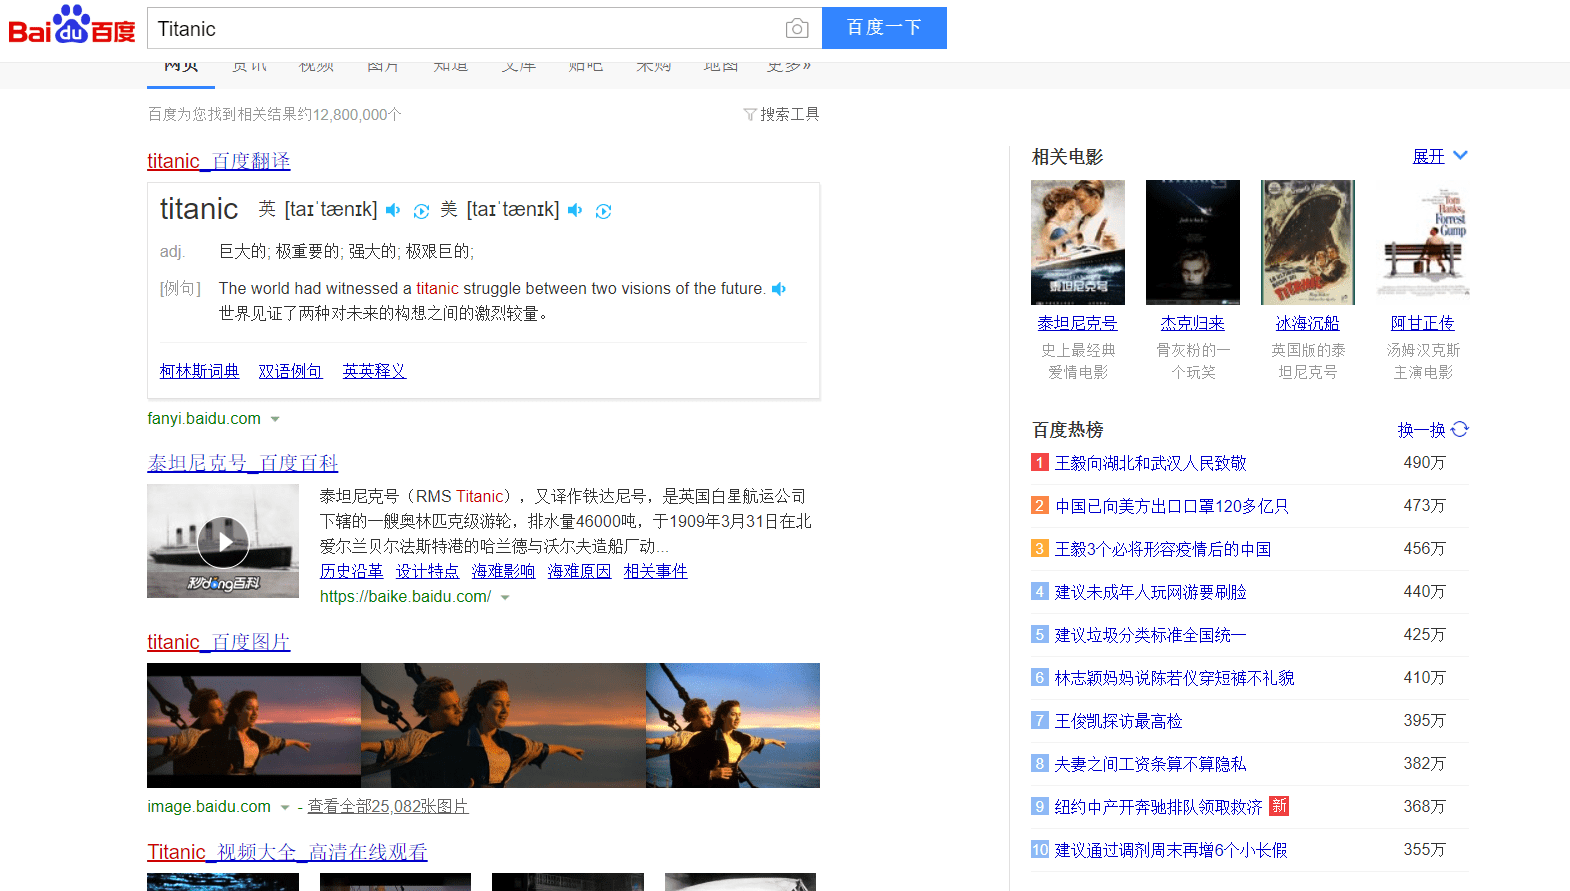
Task: Open hot topic 林志颖妈妈说陈若仪穿短裤不礼貌
Action: click(1175, 678)
